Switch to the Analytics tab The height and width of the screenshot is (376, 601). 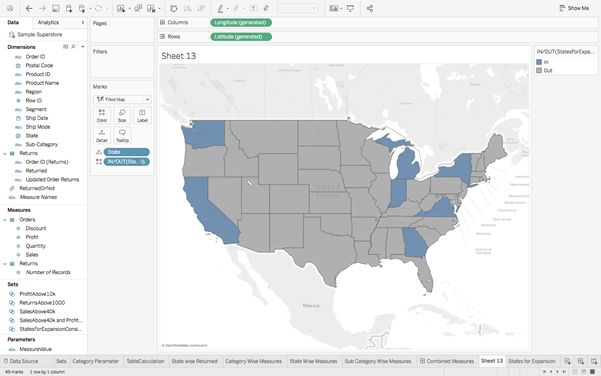point(48,22)
